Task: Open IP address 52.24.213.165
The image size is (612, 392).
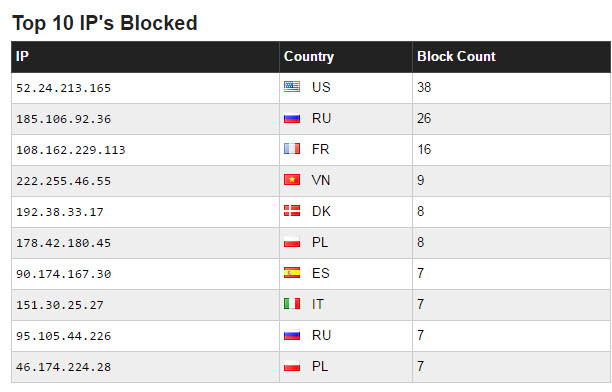Action: point(64,88)
